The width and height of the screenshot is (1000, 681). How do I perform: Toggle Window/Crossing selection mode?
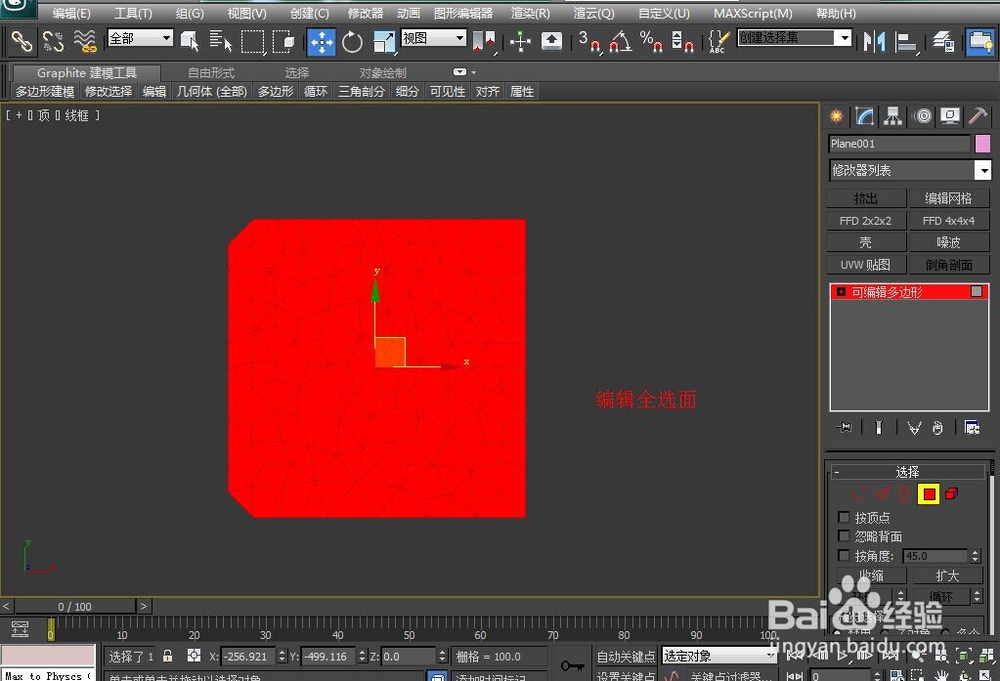pos(284,42)
